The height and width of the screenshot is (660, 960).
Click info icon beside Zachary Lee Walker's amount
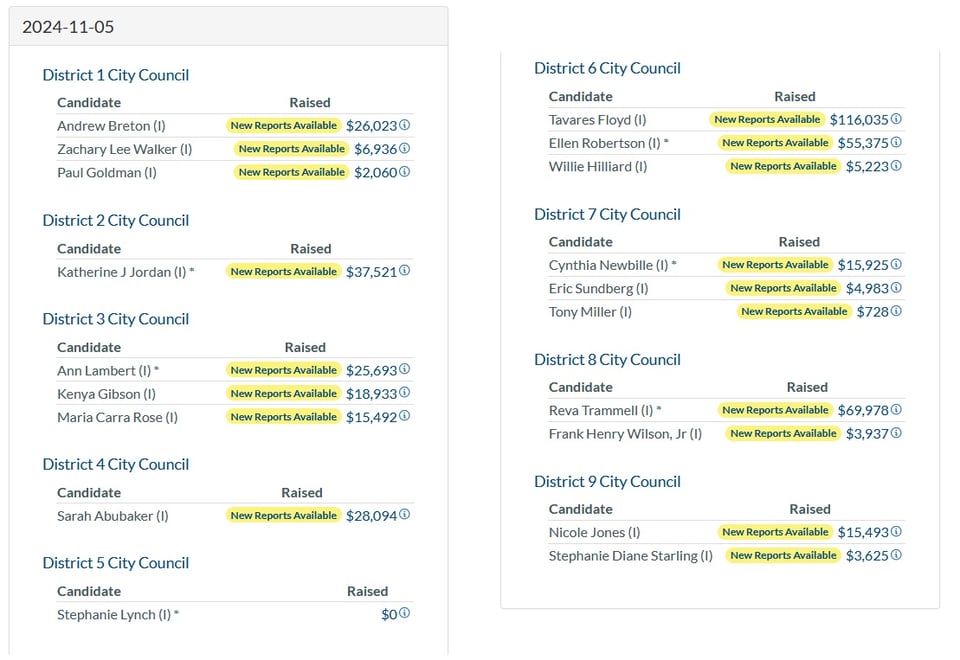[x=405, y=149]
